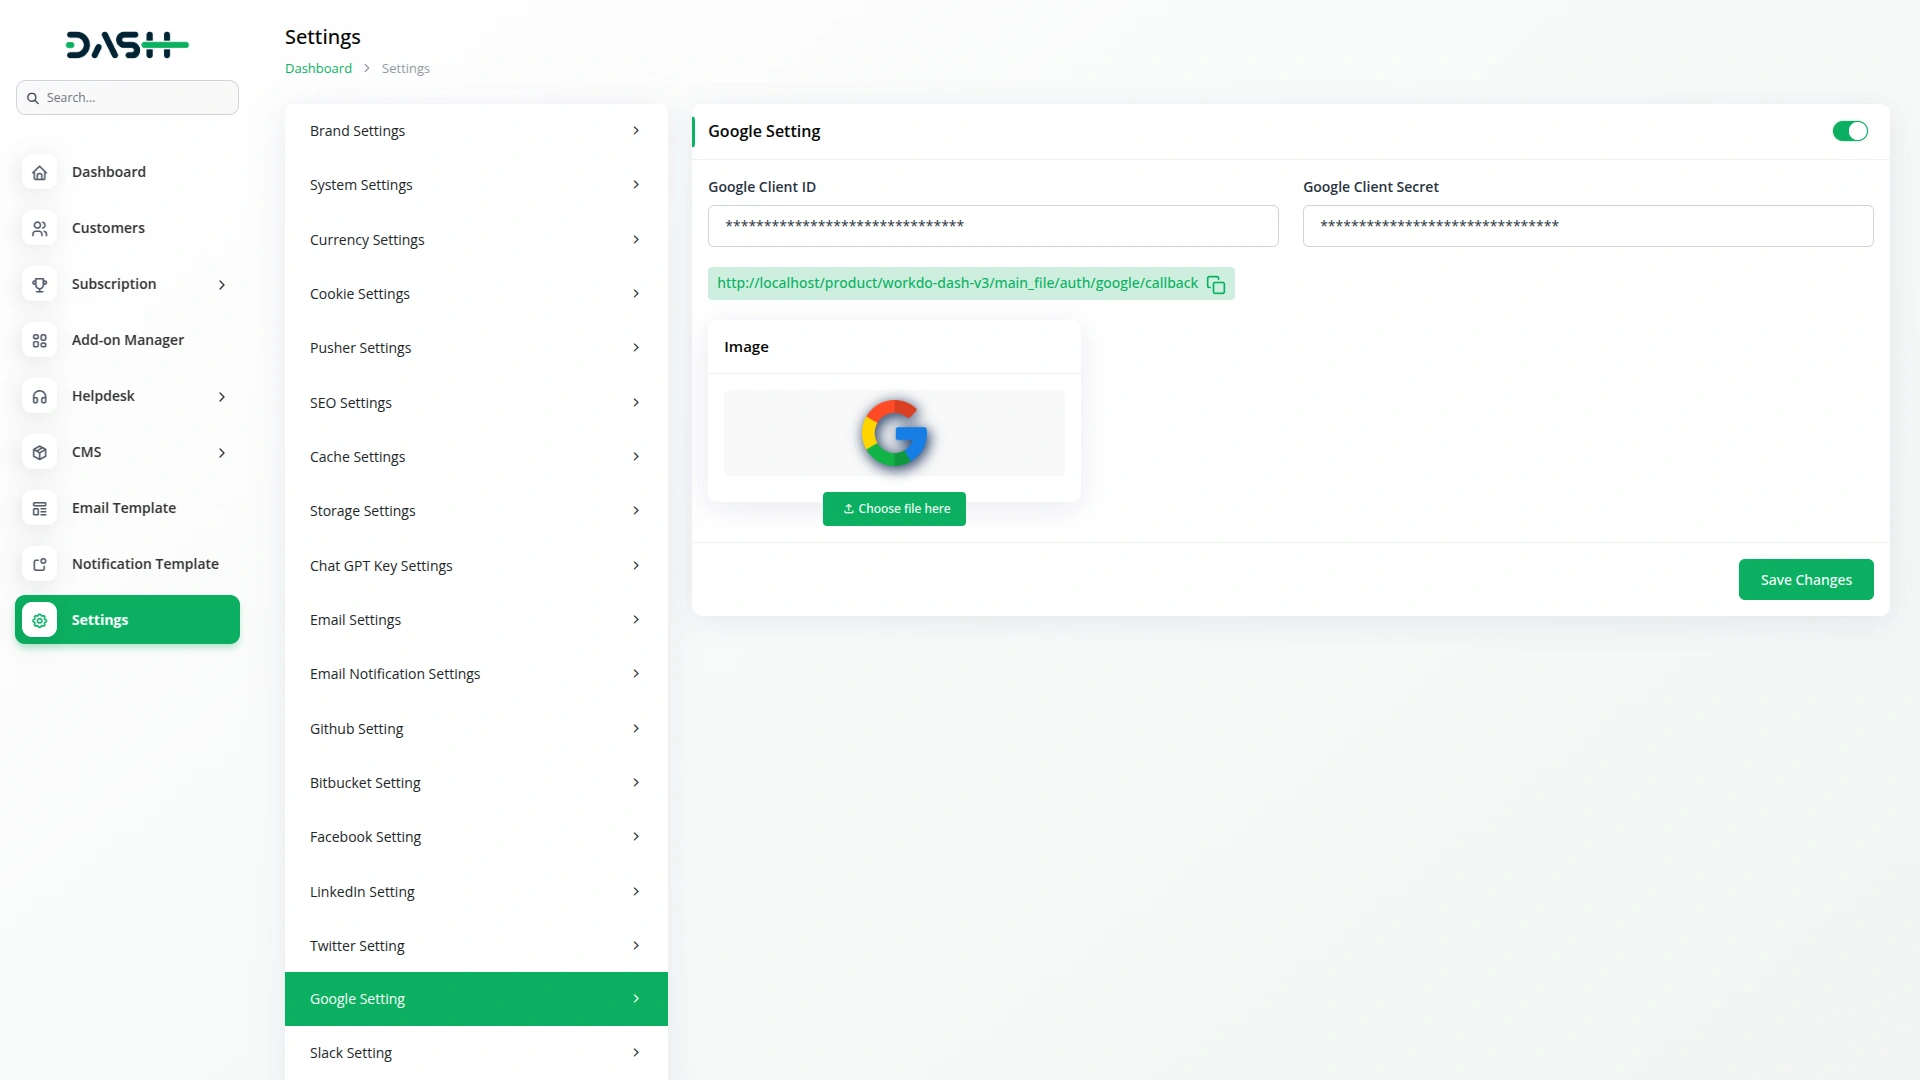
Task: Click the Google Client ID input field
Action: 993,225
